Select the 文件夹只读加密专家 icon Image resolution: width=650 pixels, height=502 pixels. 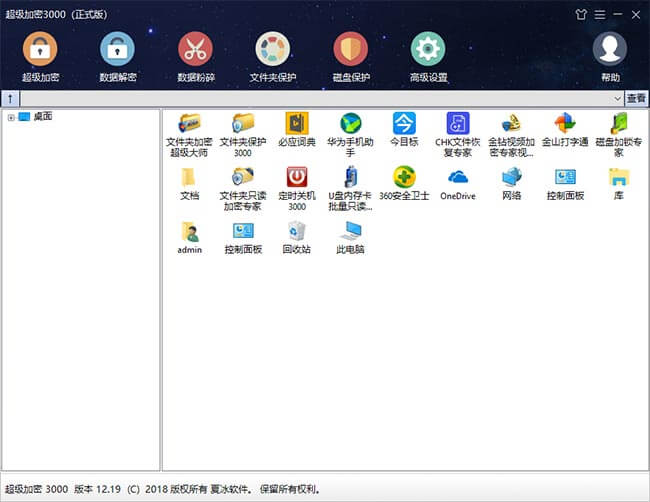[x=243, y=189]
